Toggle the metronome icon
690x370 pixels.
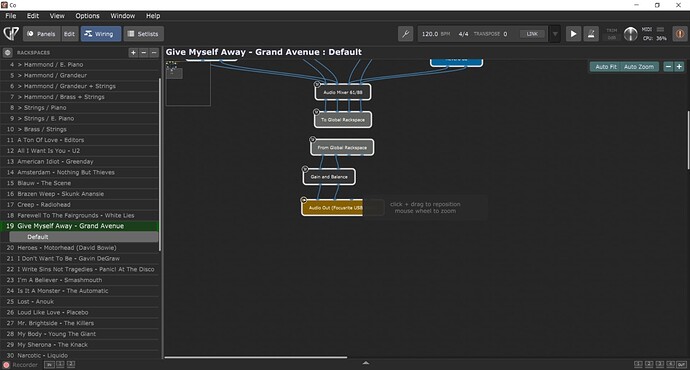(x=591, y=34)
